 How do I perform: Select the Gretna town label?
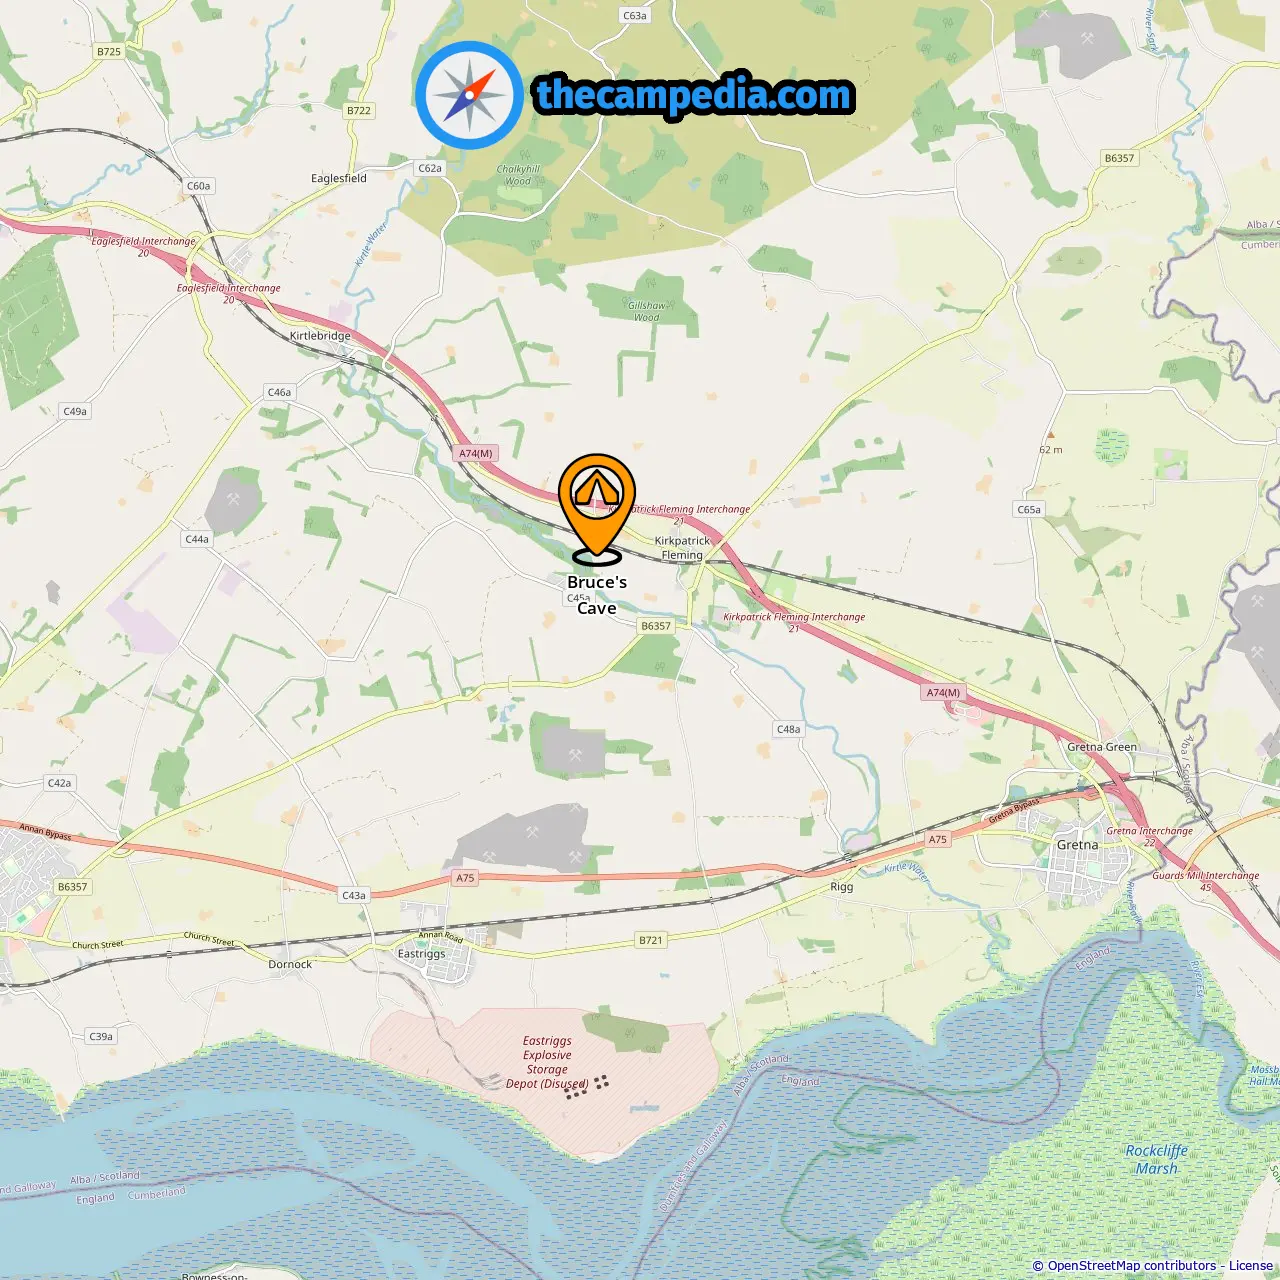(x=1077, y=845)
